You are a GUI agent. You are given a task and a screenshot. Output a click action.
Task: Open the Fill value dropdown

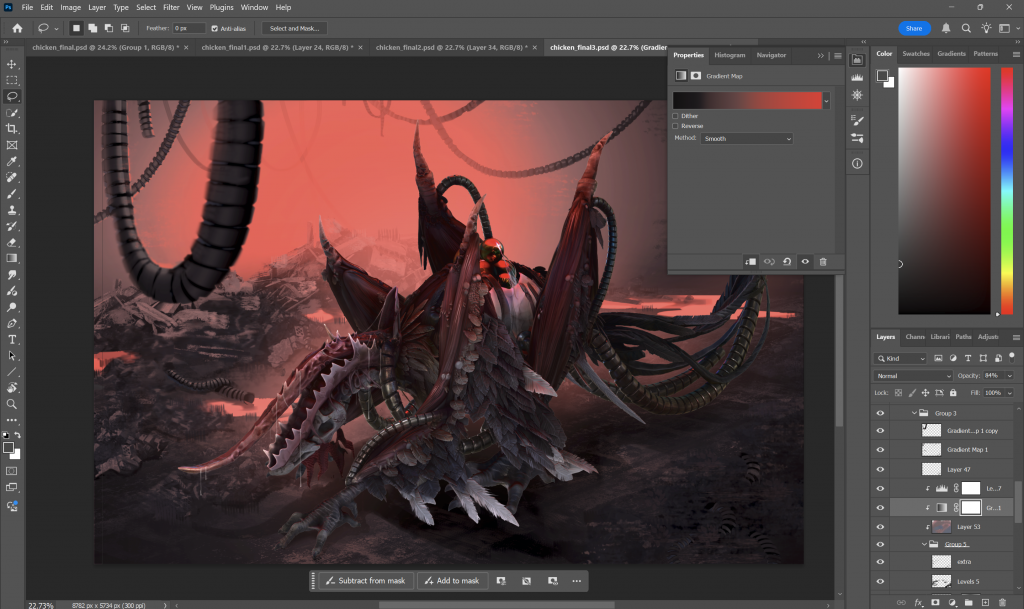[1010, 393]
